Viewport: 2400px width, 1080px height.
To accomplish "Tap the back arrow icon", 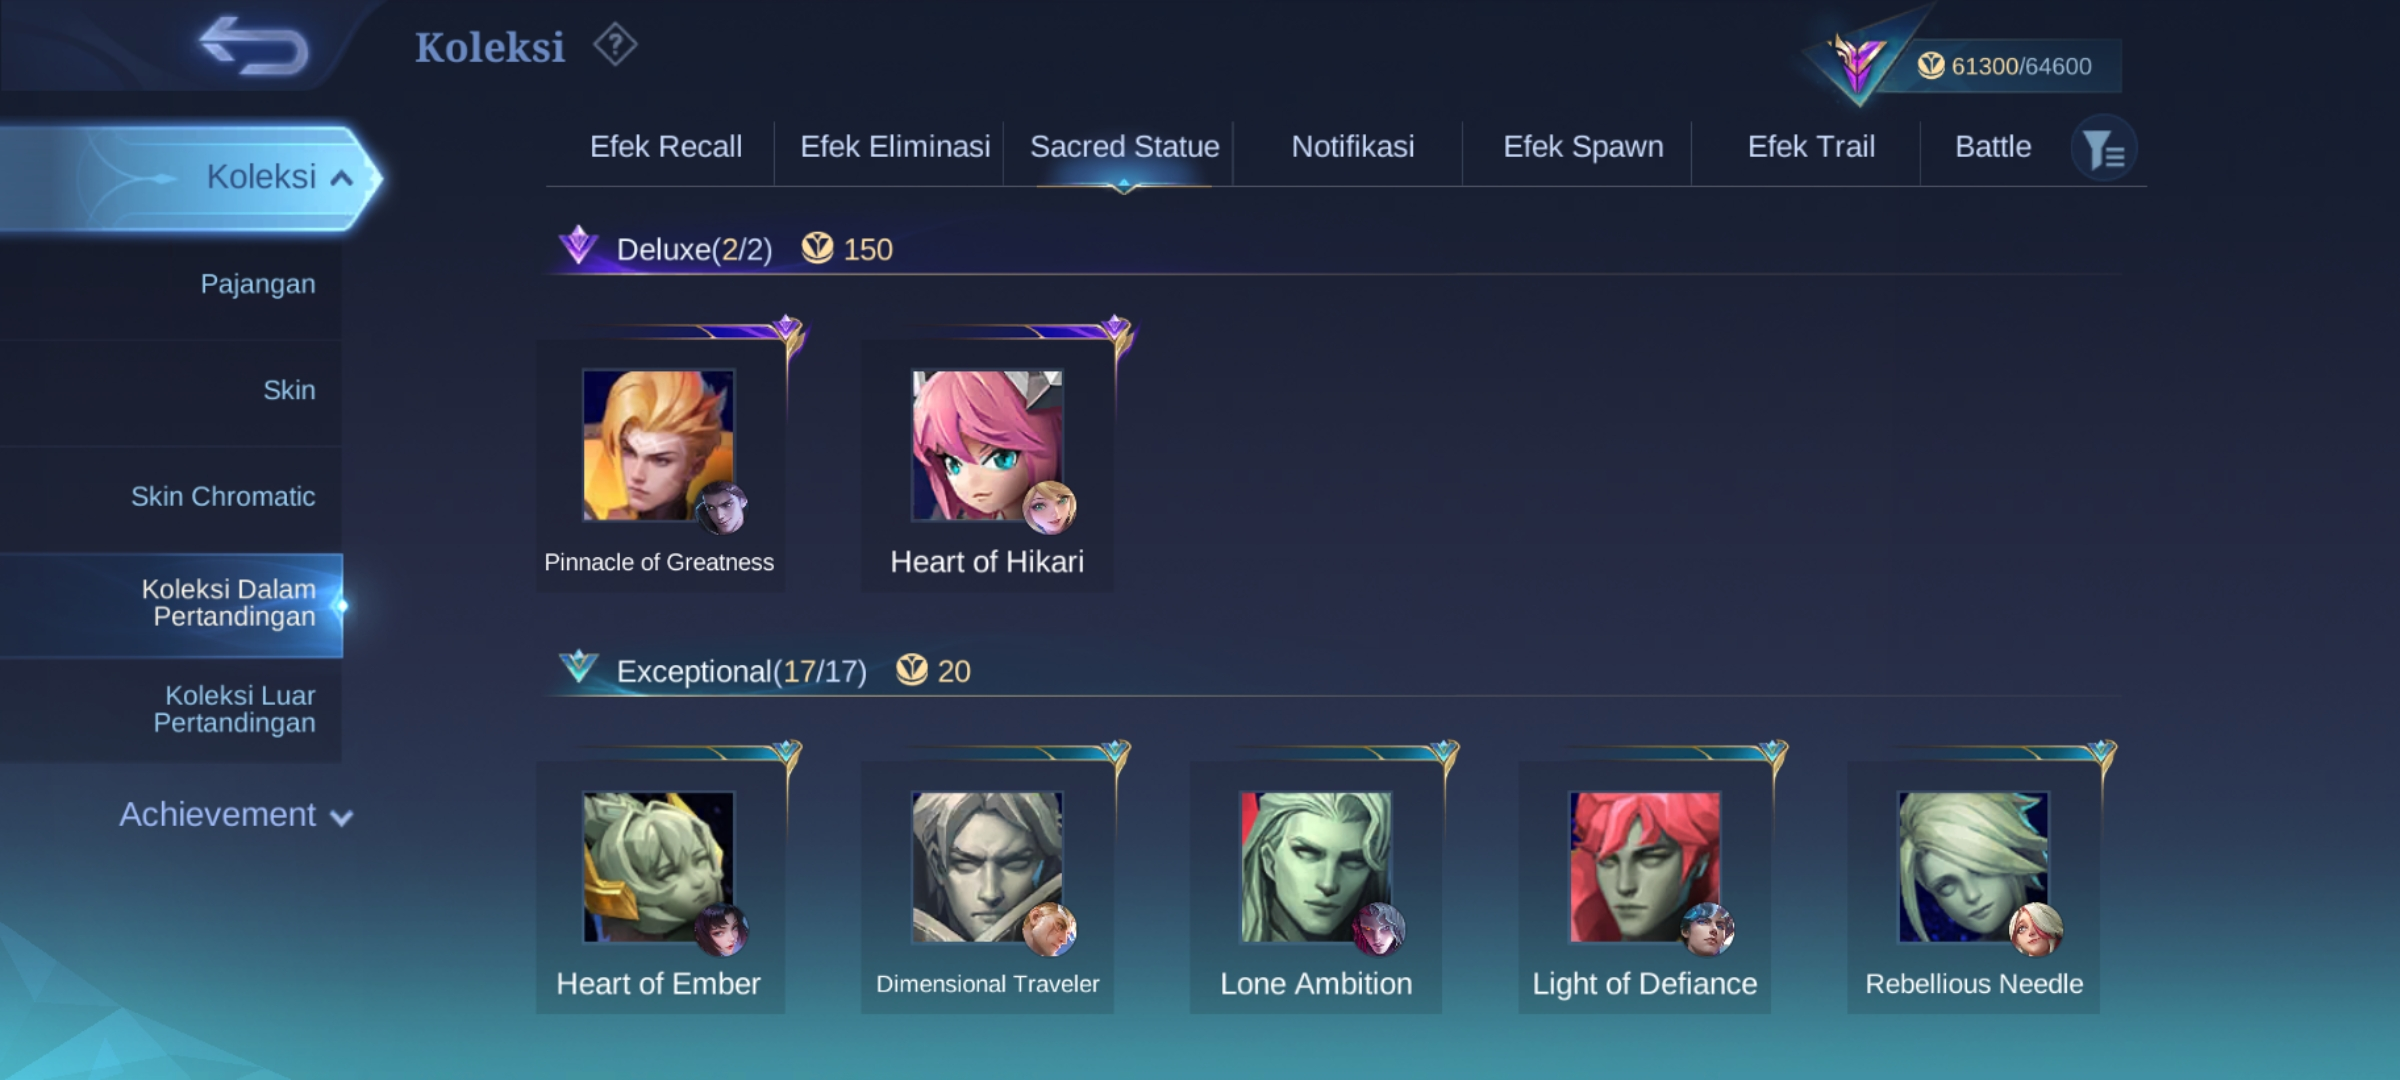I will point(254,46).
